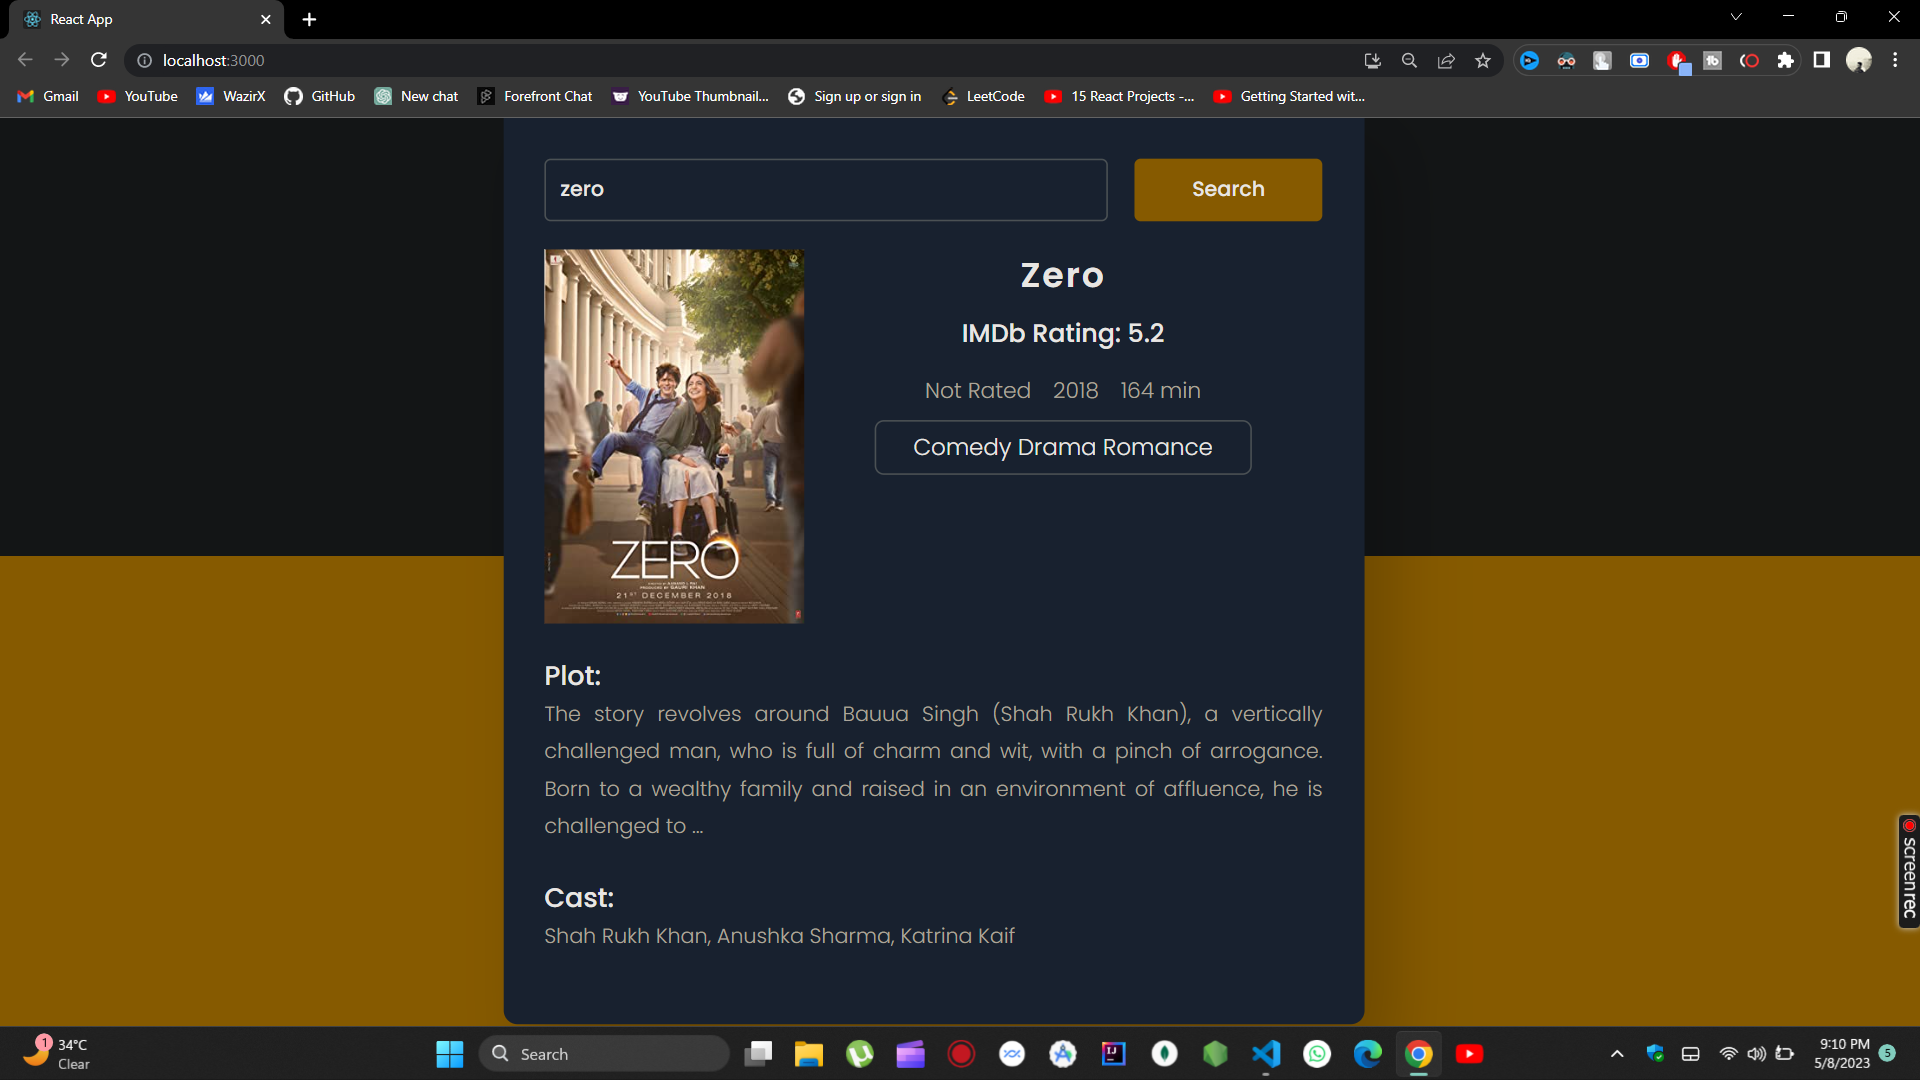Select the Comedy Drama Romance genre tag

tap(1062, 447)
